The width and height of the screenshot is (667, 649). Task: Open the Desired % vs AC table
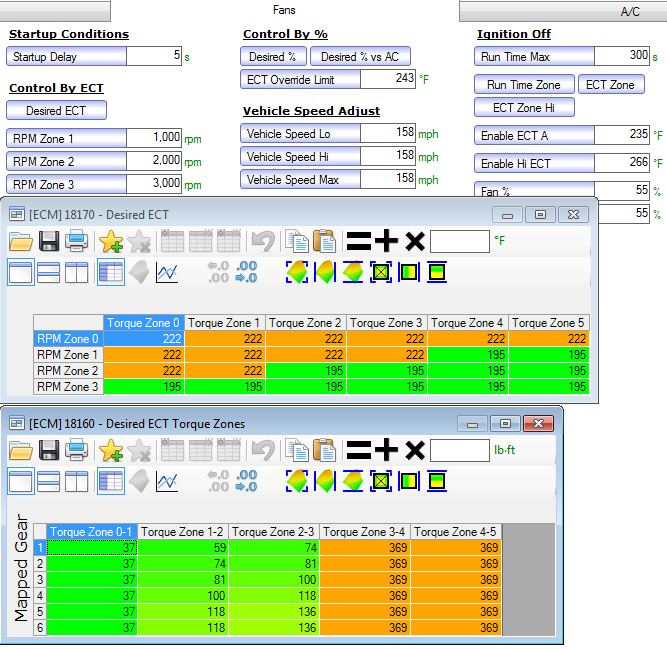coord(360,57)
